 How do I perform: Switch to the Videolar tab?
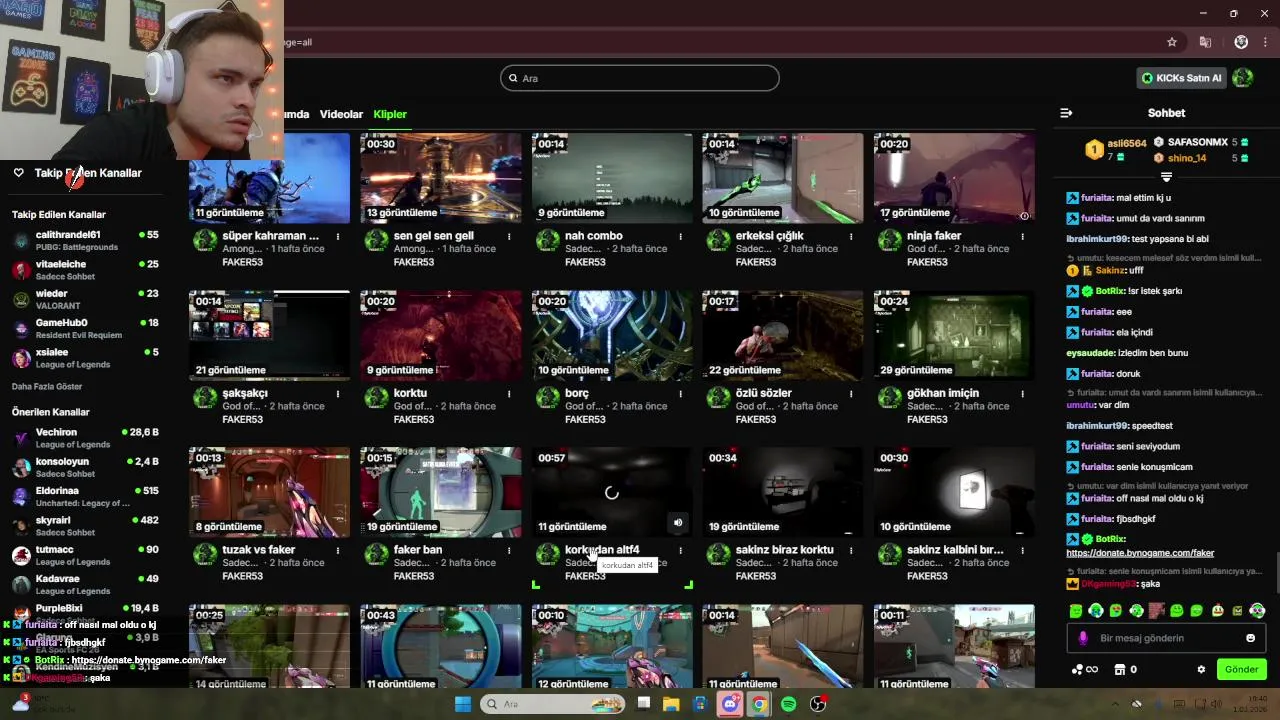tap(341, 114)
